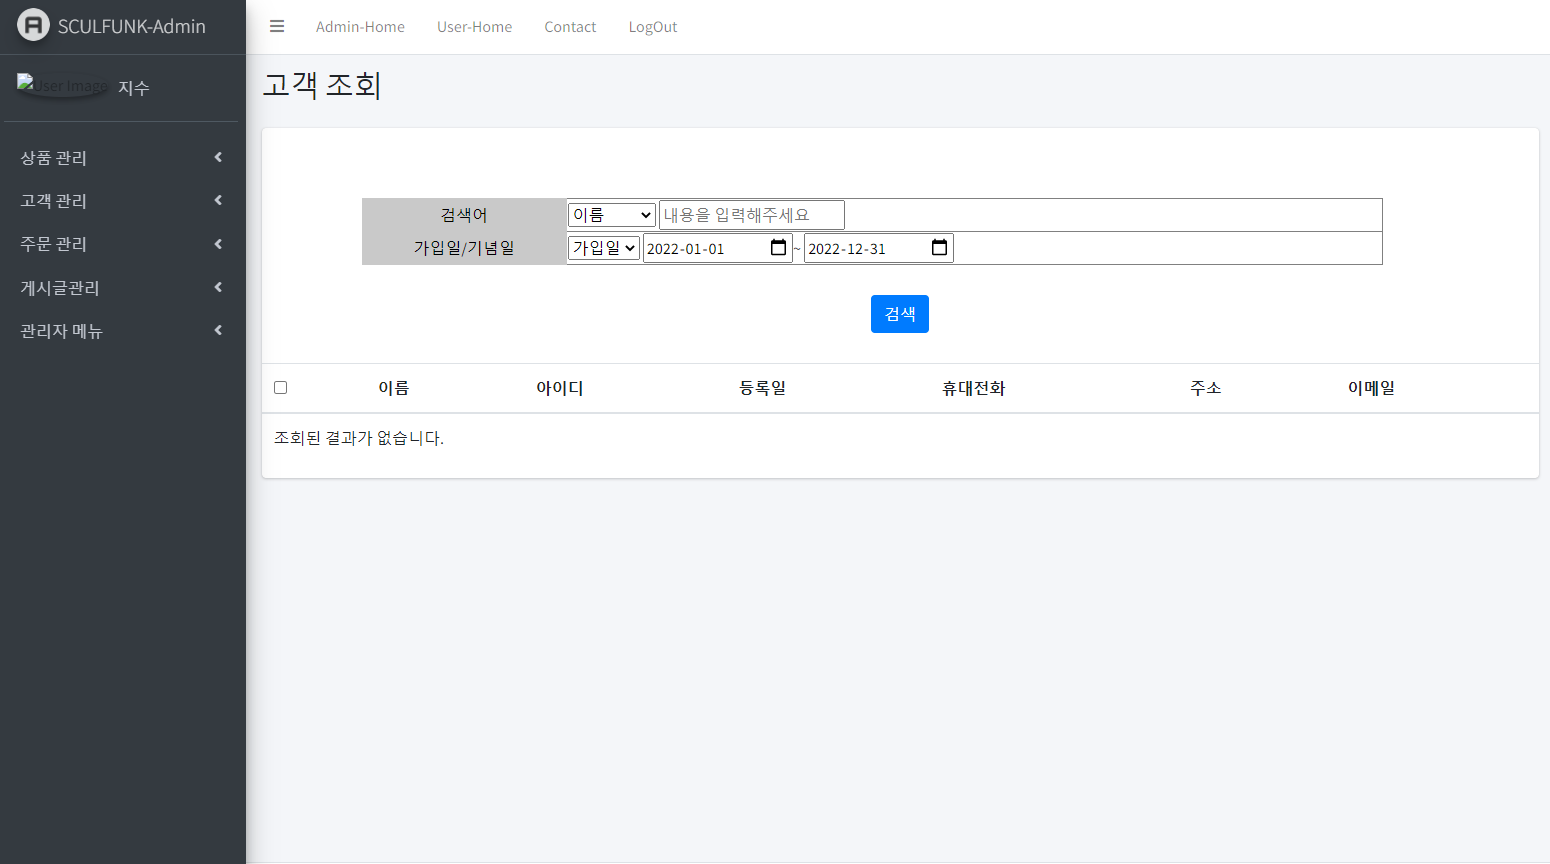Focus the 내용을 입력해주세요 search field
The width and height of the screenshot is (1550, 864).
[752, 215]
